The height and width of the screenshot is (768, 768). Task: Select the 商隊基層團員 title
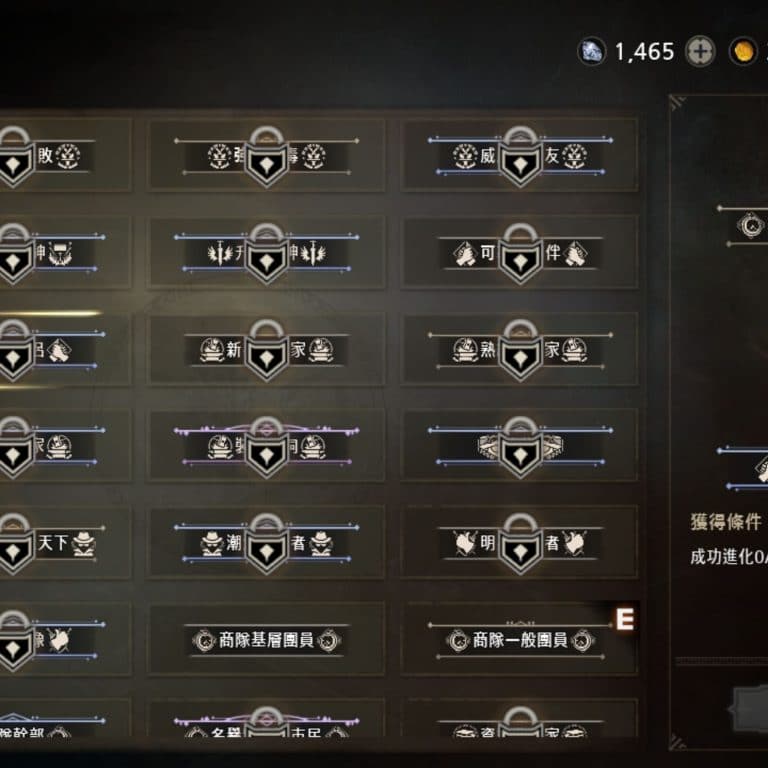266,640
